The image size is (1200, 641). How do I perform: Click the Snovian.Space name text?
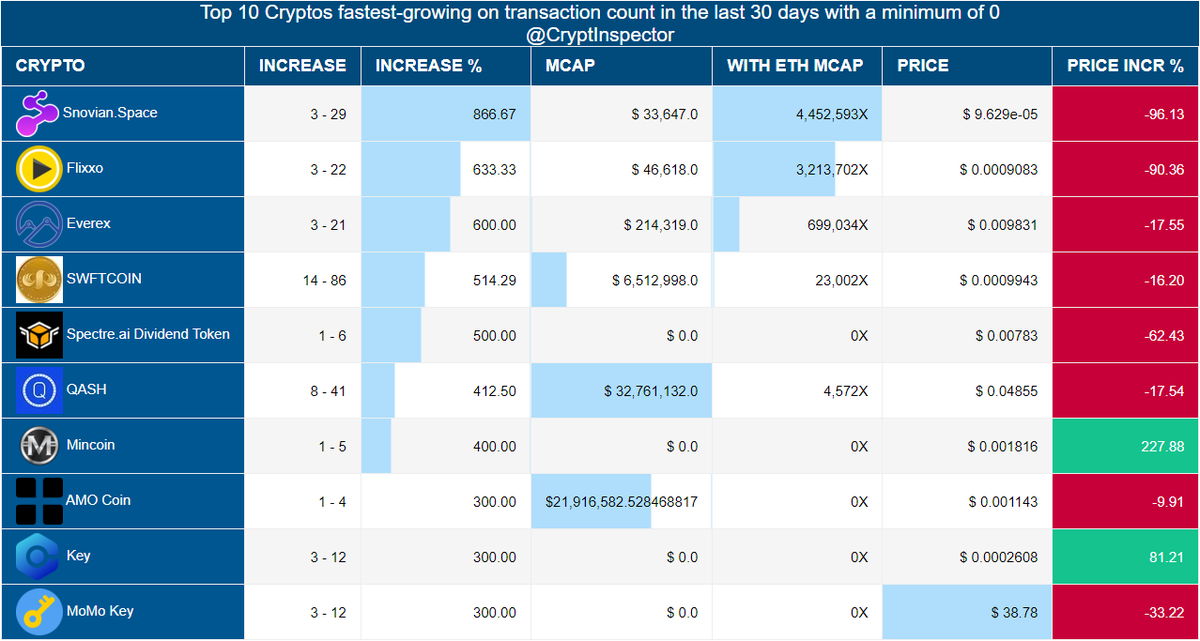112,113
